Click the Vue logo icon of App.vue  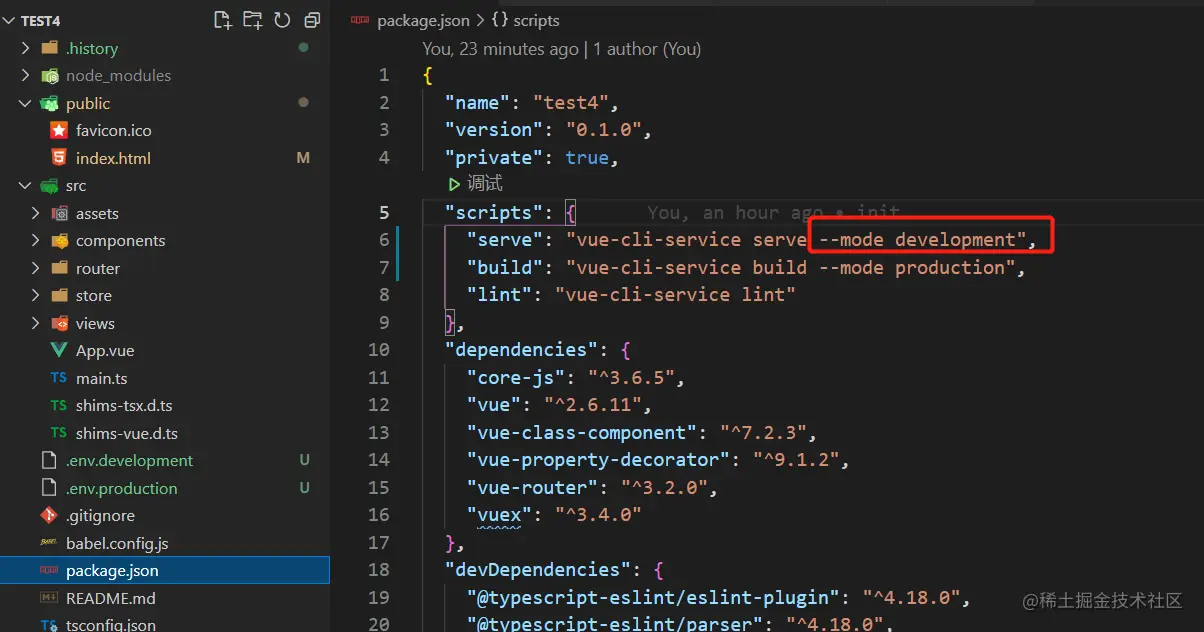click(59, 351)
